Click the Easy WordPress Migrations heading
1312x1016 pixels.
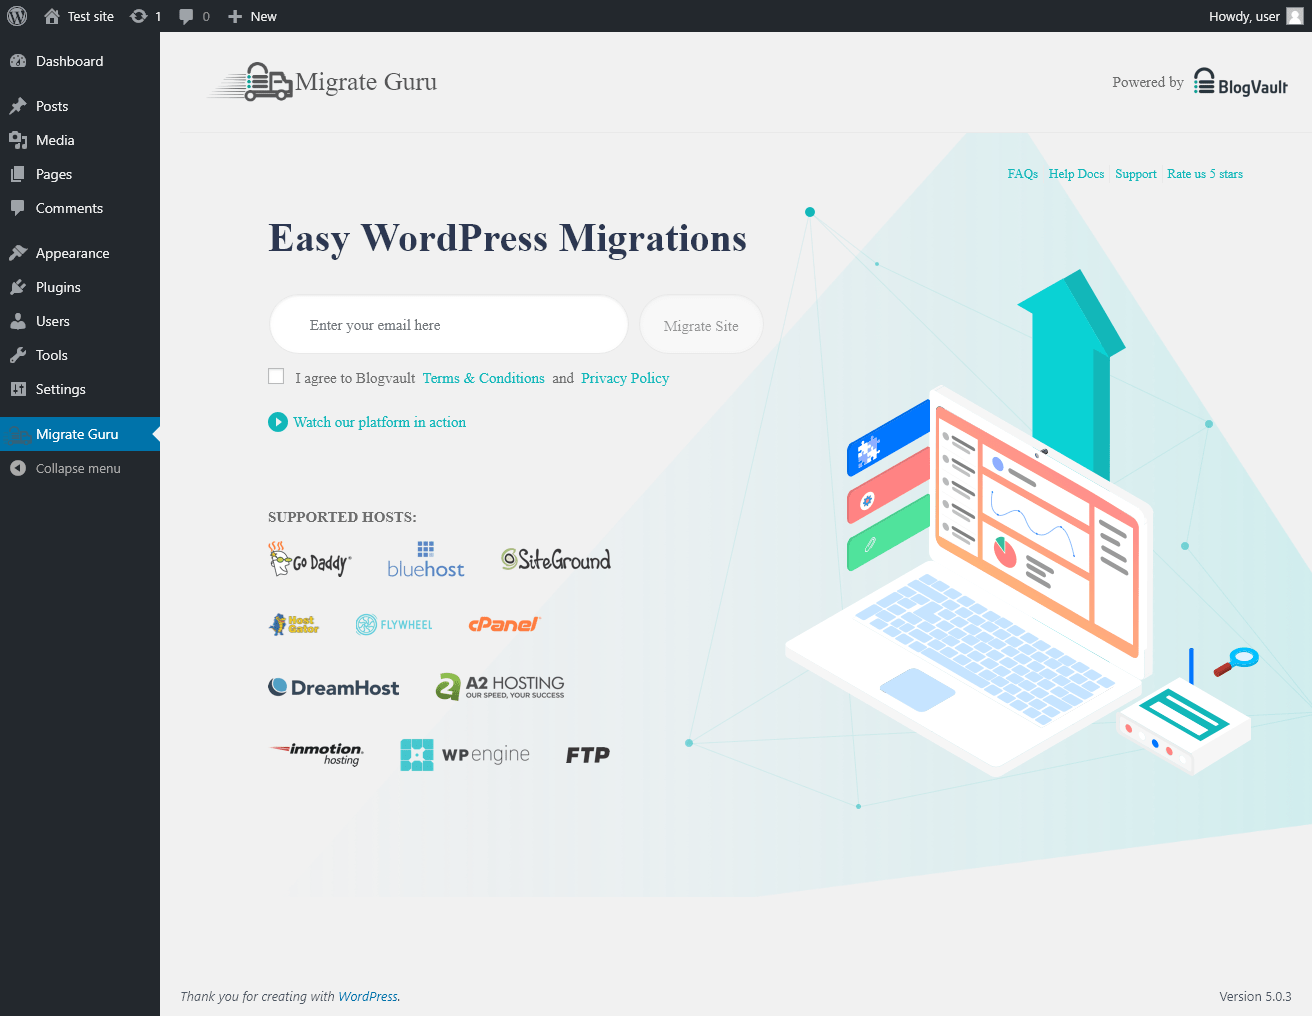pyautogui.click(x=508, y=239)
